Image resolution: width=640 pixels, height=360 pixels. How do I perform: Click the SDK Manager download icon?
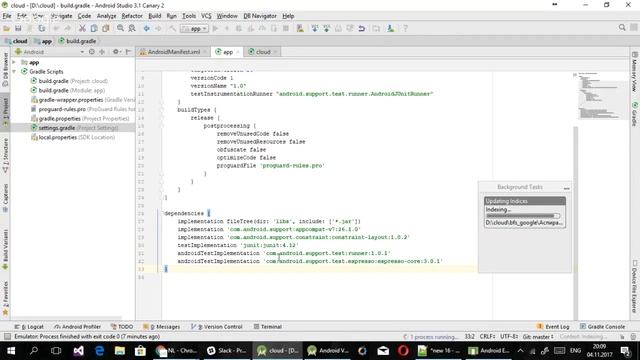391,28
